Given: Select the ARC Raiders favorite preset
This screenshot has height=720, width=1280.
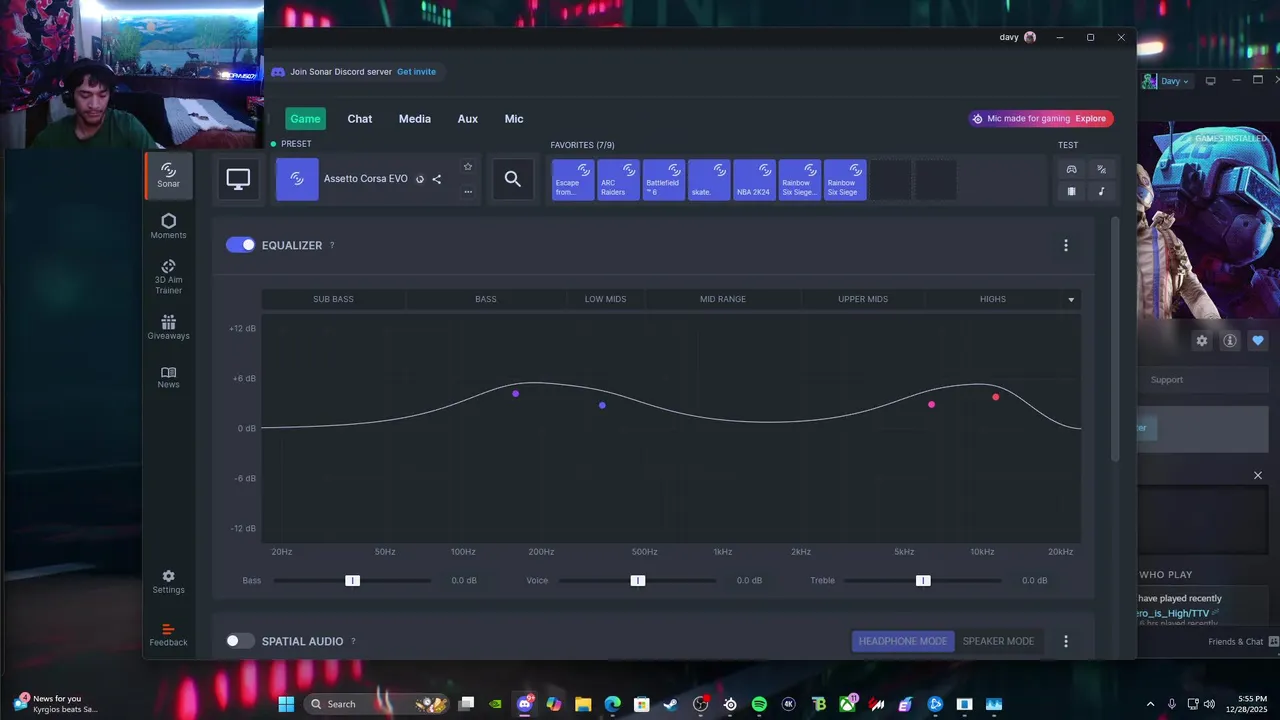Looking at the screenshot, I should click(x=618, y=180).
